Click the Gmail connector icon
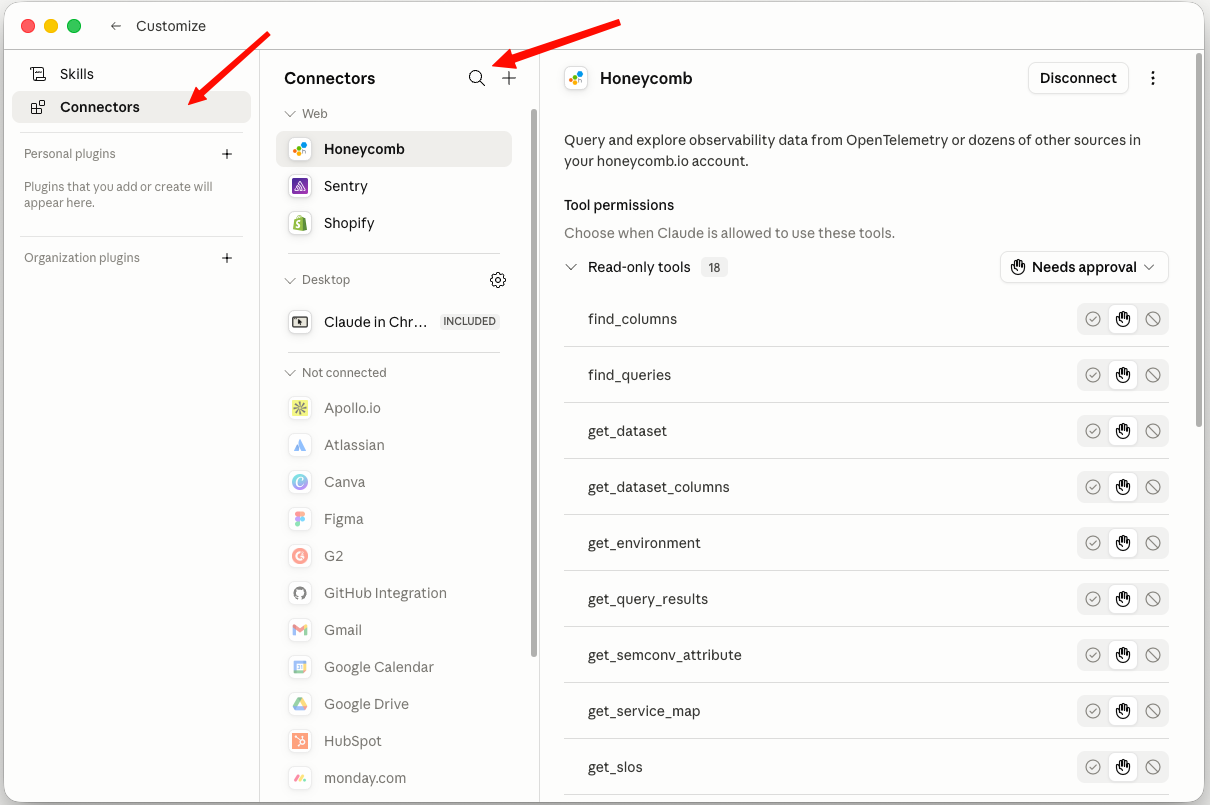The image size is (1210, 805). tap(300, 630)
